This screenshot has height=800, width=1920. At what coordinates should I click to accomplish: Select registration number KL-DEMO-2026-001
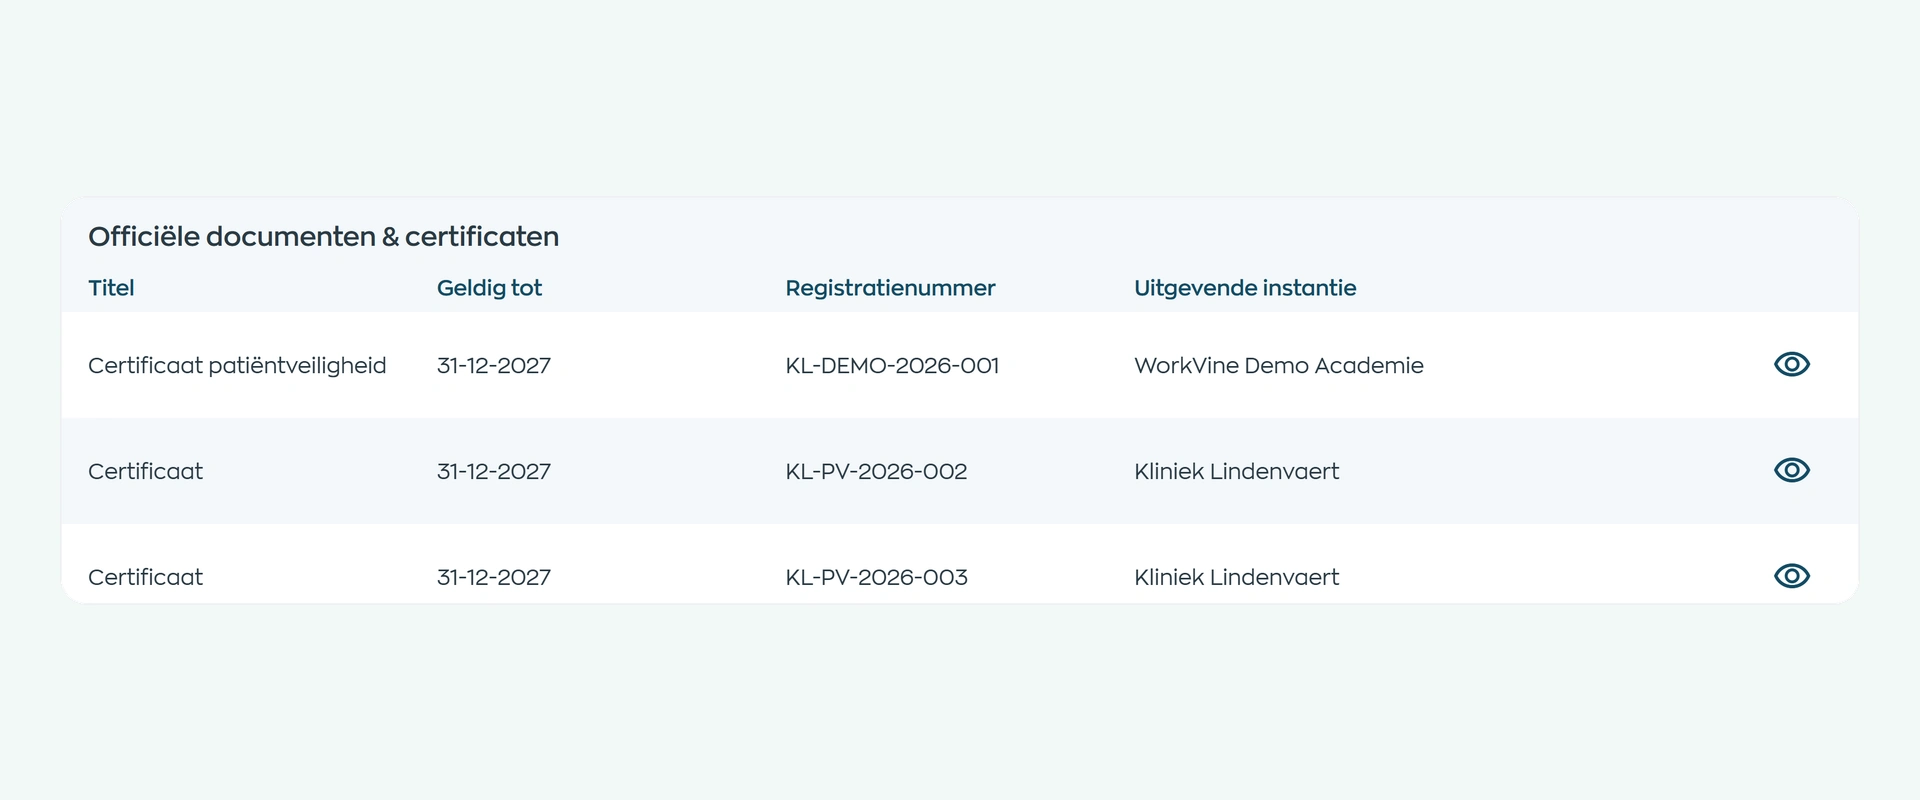892,366
